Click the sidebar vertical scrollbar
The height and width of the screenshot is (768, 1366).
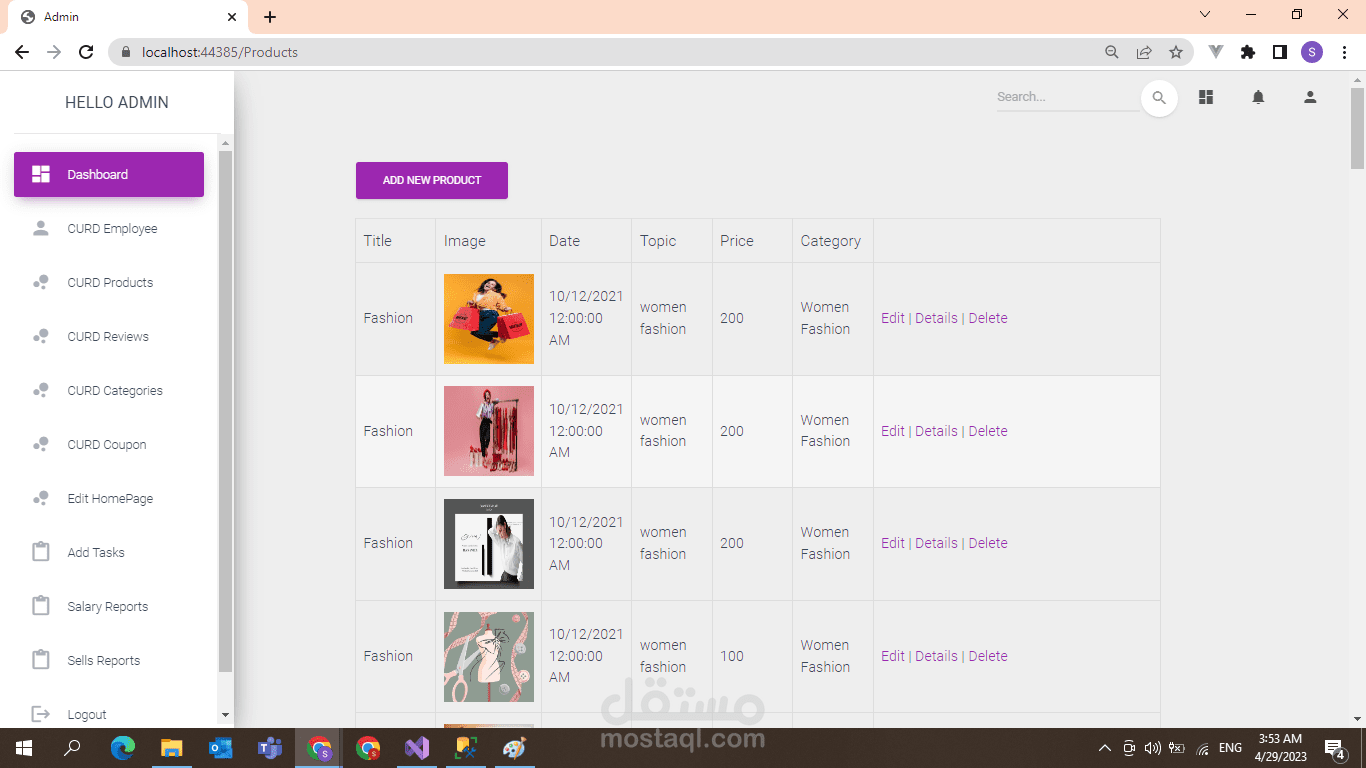(x=225, y=410)
